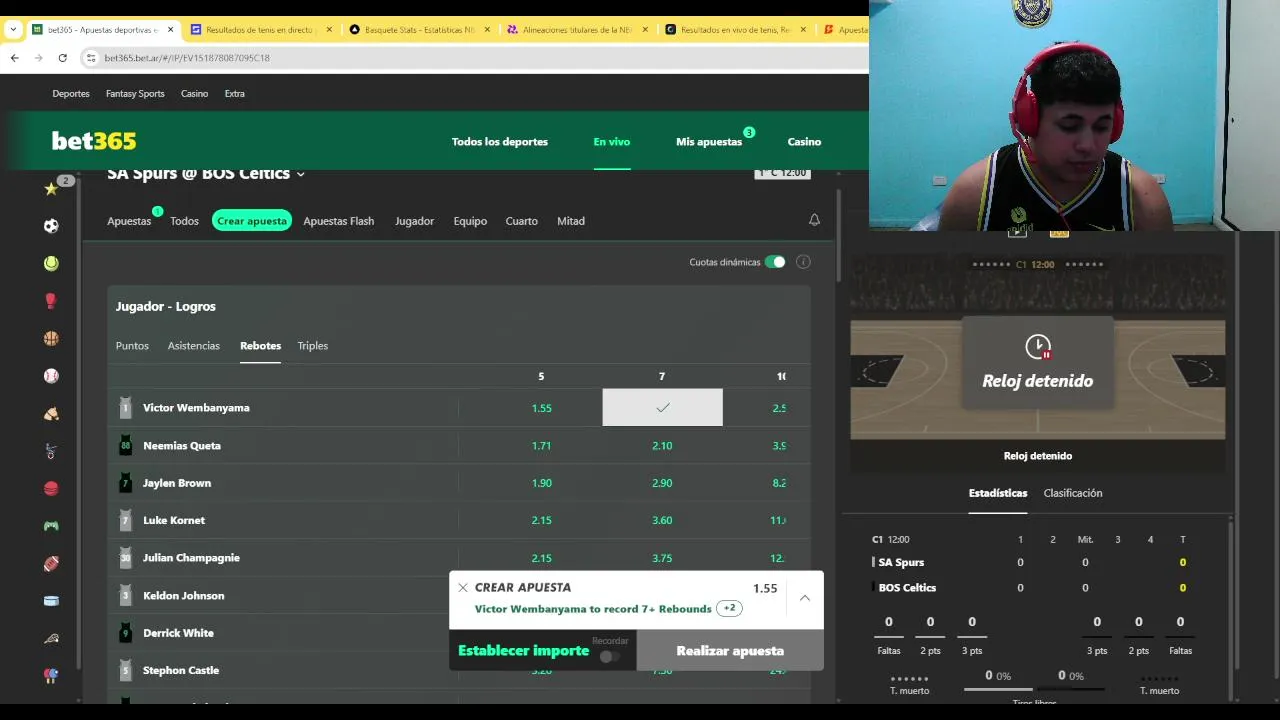Go back in browser
This screenshot has height=720, width=1280.
(15, 58)
